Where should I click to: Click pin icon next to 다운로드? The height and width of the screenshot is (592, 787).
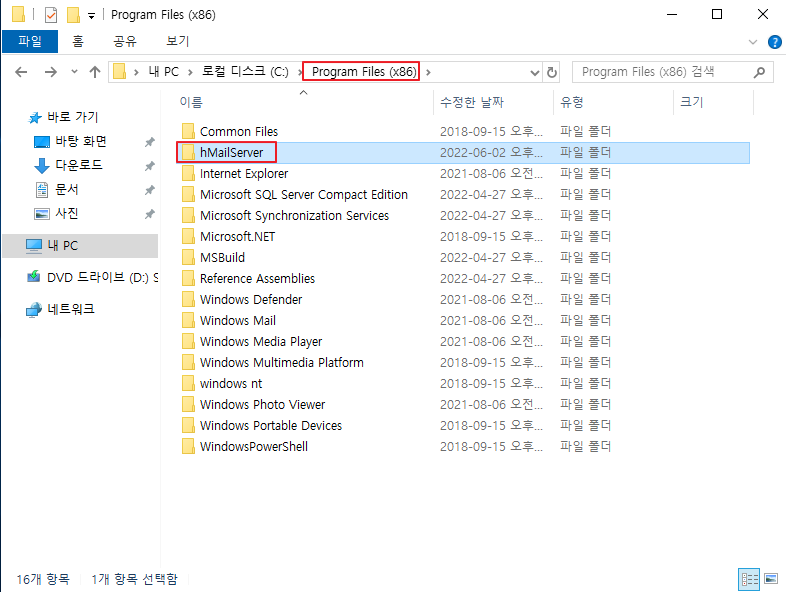pos(150,166)
